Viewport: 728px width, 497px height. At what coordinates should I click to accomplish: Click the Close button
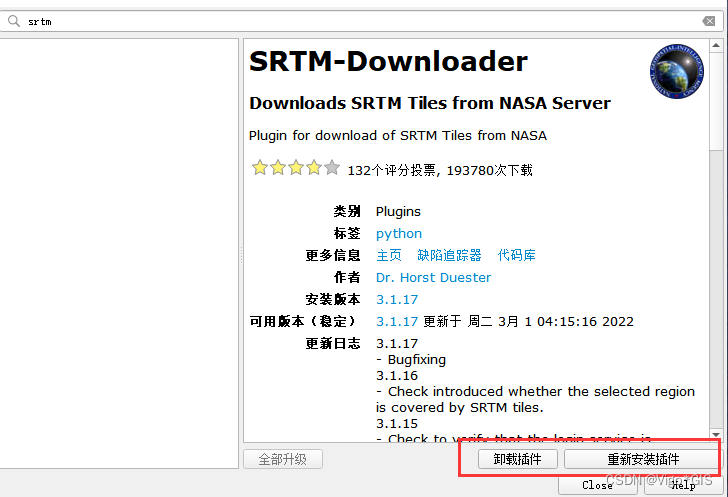coord(598,485)
